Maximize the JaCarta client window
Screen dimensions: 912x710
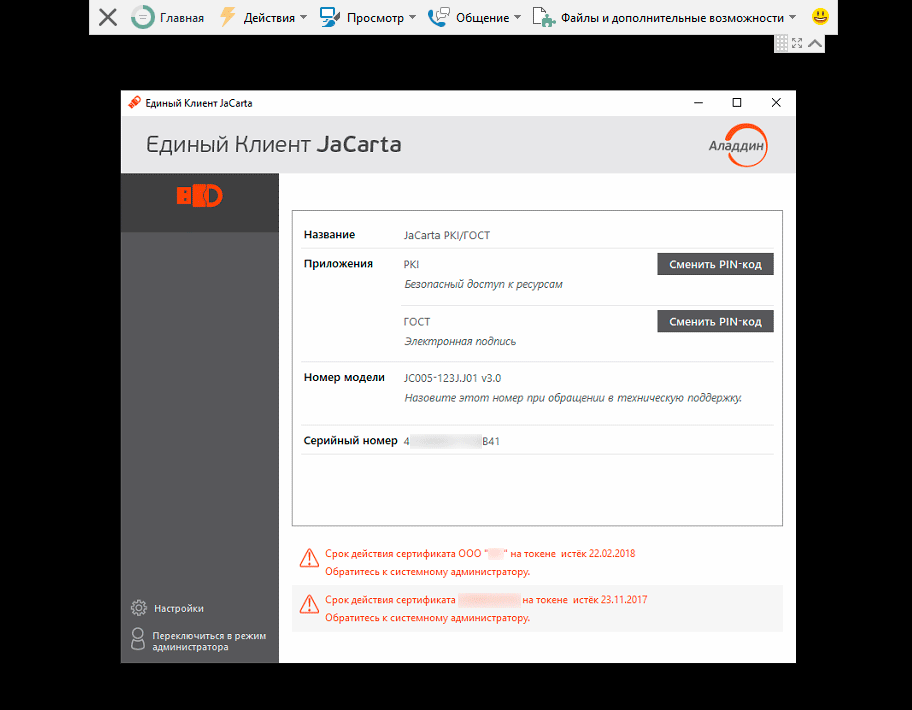737,103
